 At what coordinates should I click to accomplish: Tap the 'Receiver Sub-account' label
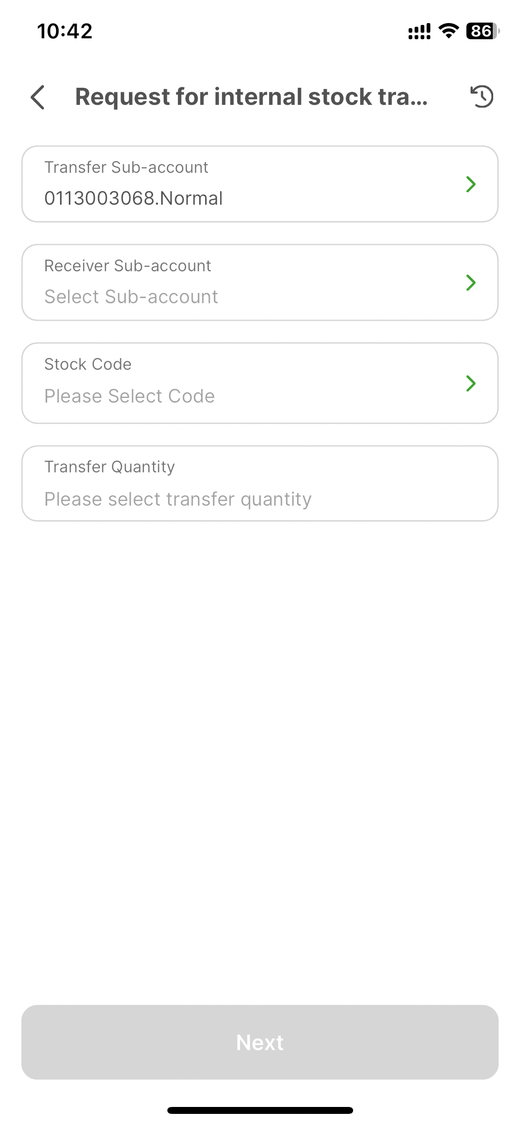(128, 265)
